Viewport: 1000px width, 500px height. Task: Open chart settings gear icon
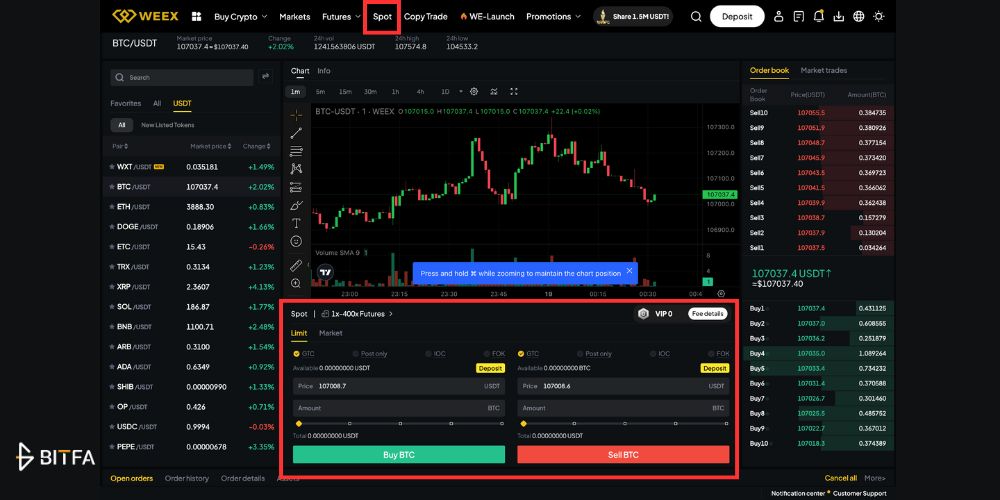click(x=474, y=92)
